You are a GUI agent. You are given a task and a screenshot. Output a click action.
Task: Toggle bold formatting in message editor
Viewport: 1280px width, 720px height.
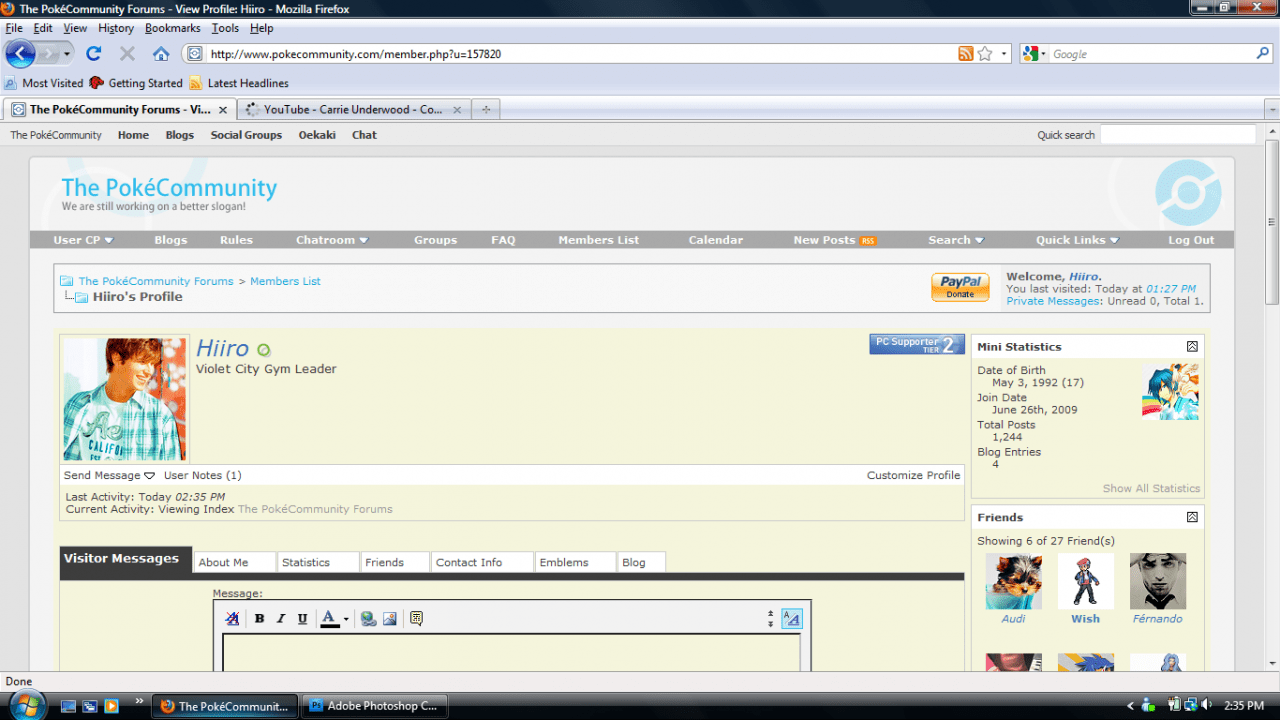coord(259,619)
